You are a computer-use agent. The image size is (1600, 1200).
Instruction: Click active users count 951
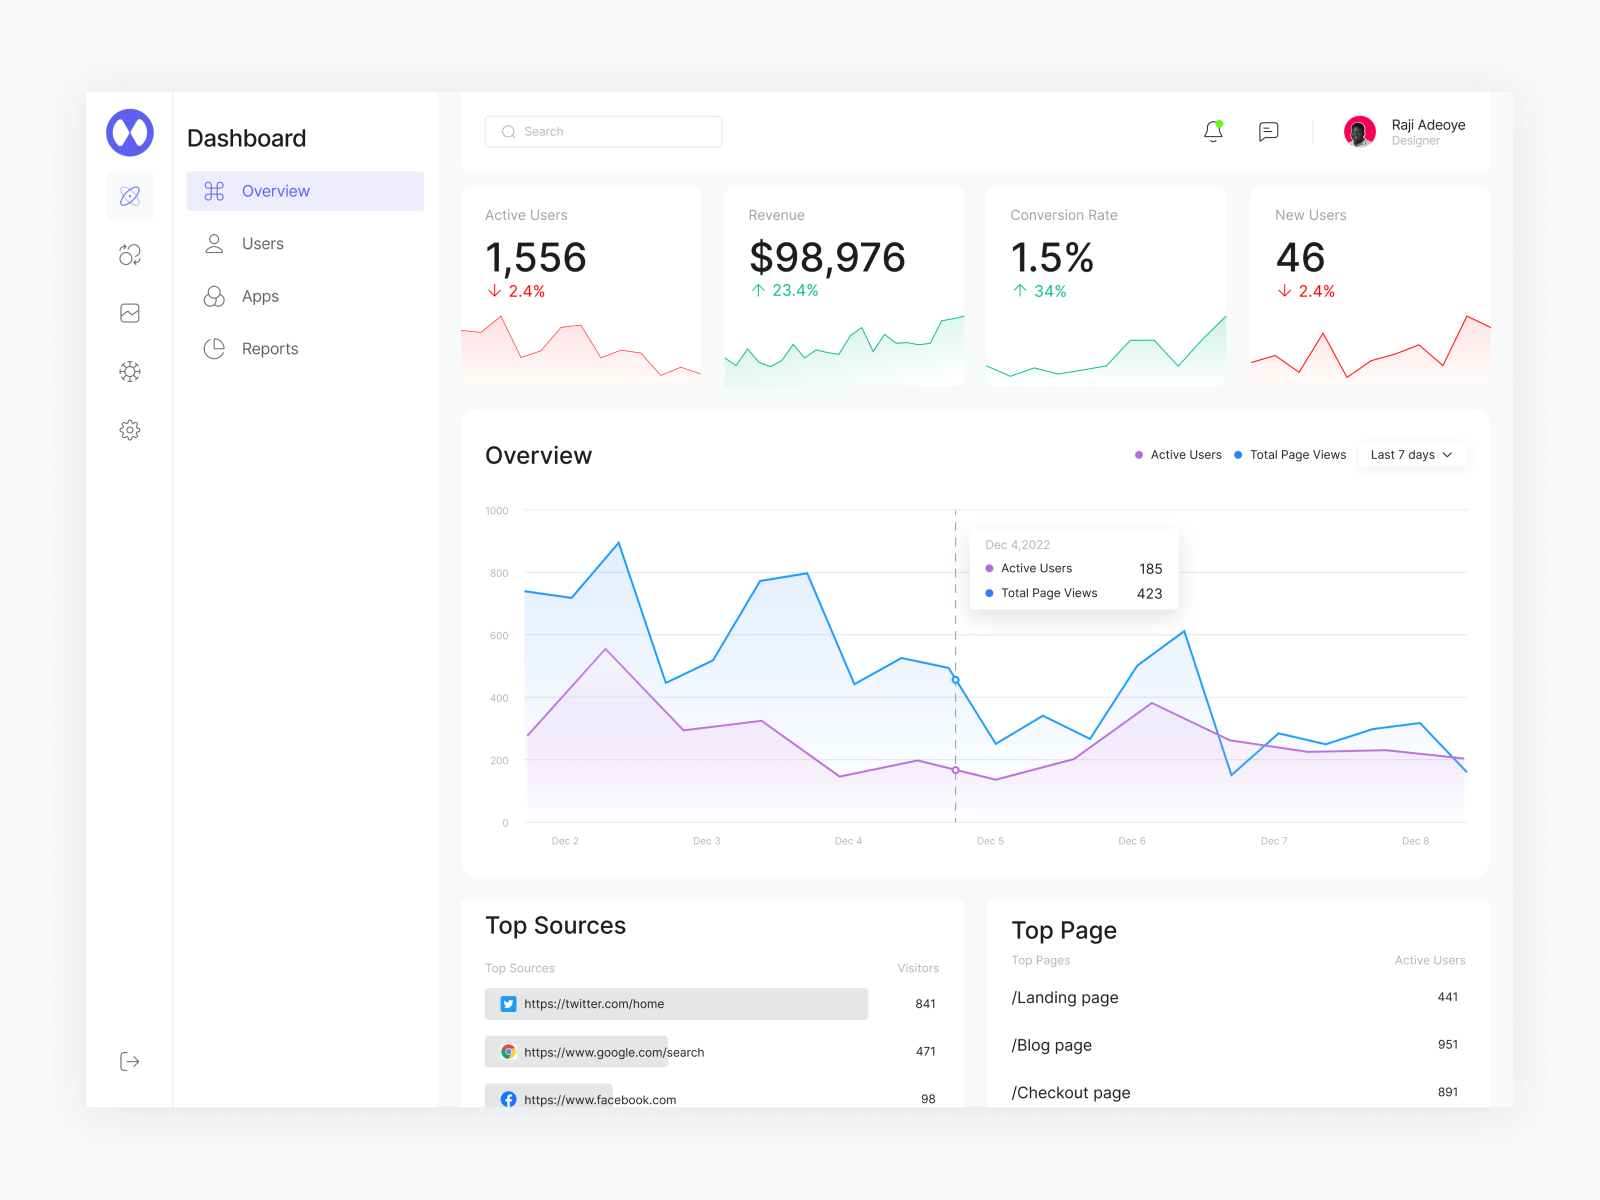pos(1448,1045)
